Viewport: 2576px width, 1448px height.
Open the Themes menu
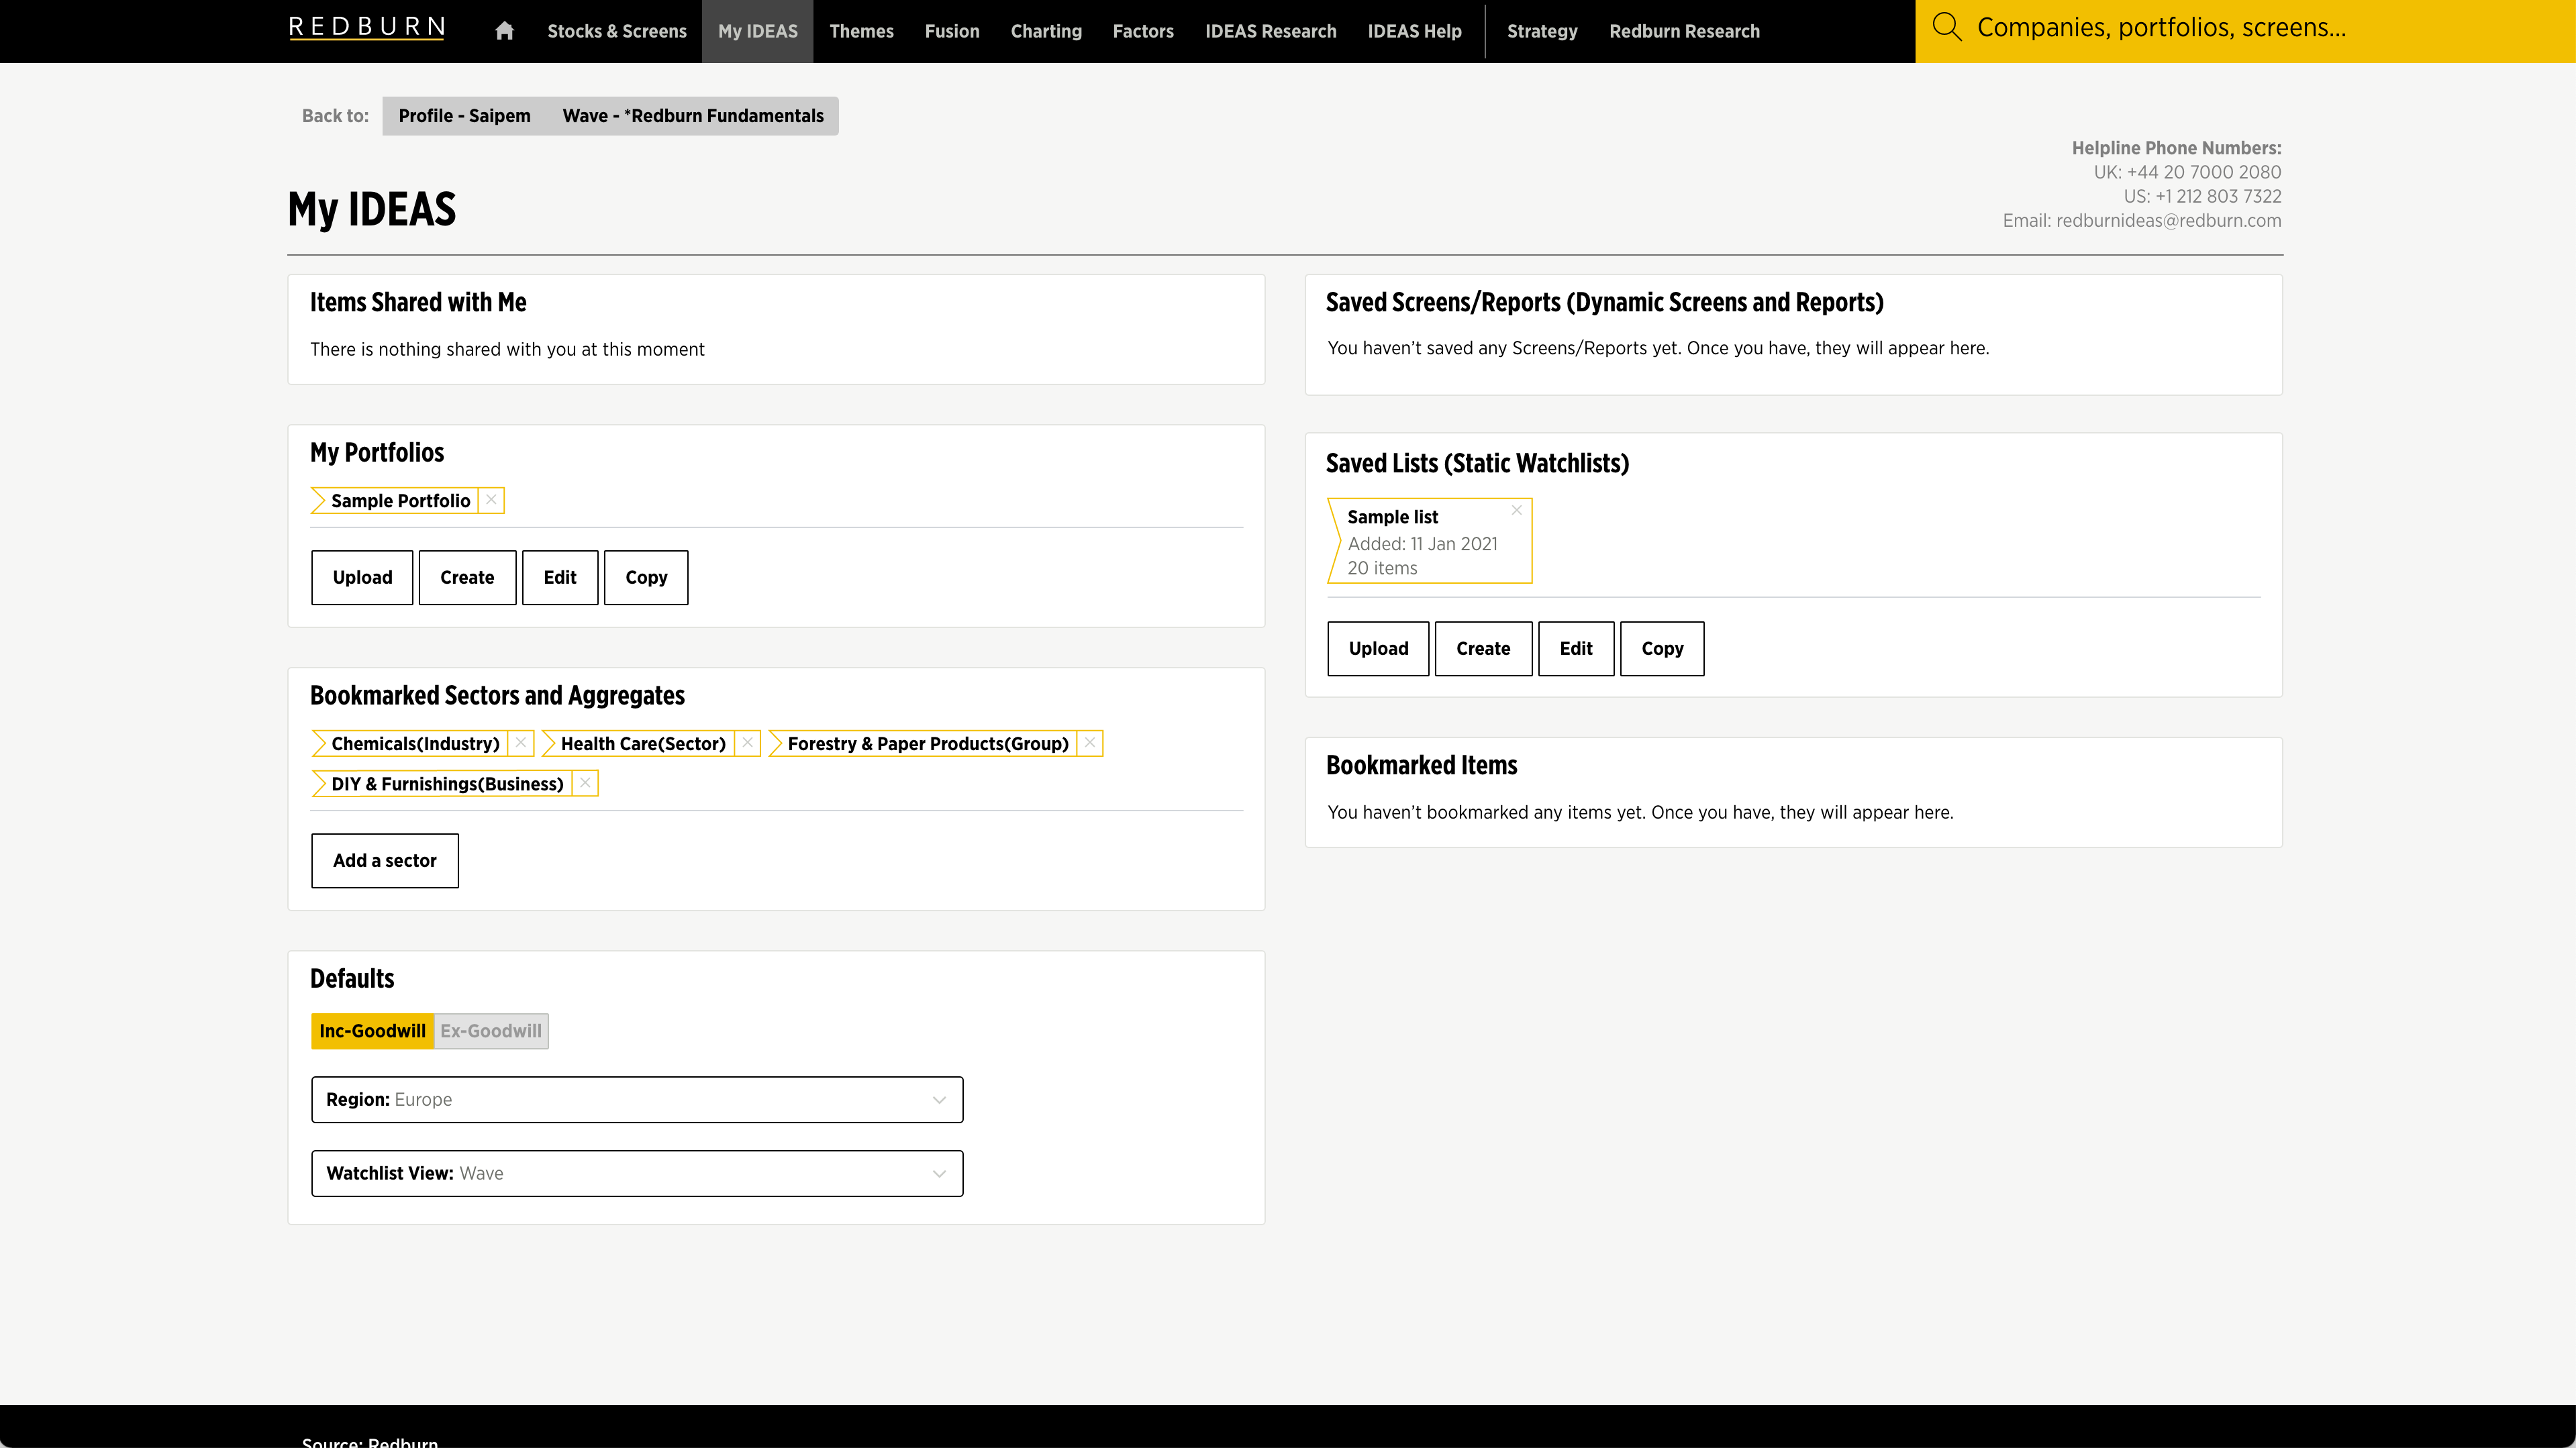tap(861, 31)
